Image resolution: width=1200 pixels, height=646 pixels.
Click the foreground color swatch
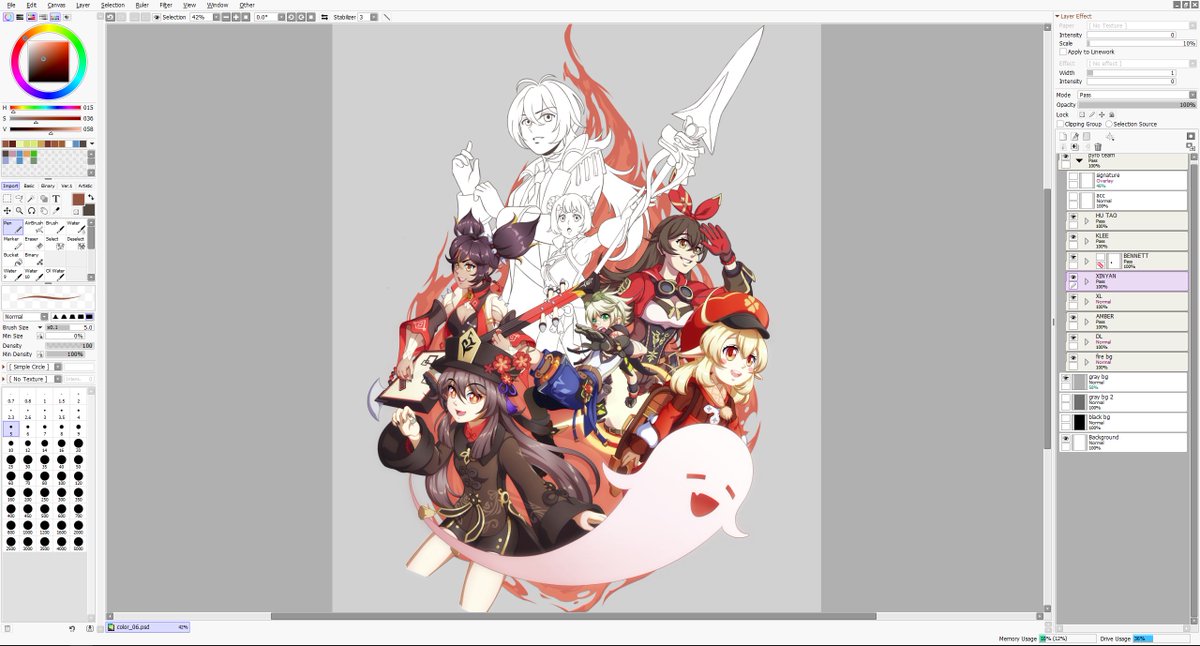(78, 199)
